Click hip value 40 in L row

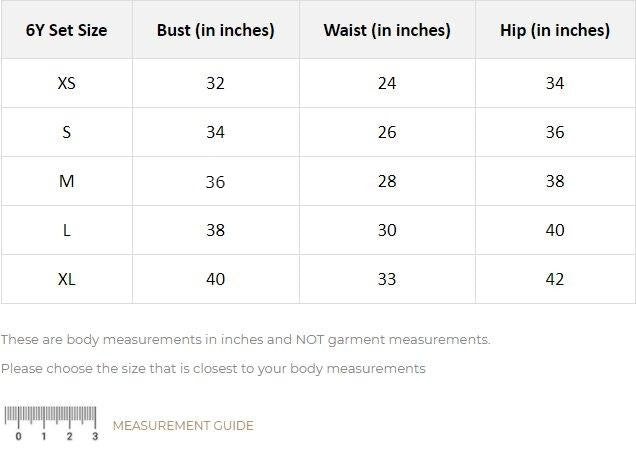[555, 230]
